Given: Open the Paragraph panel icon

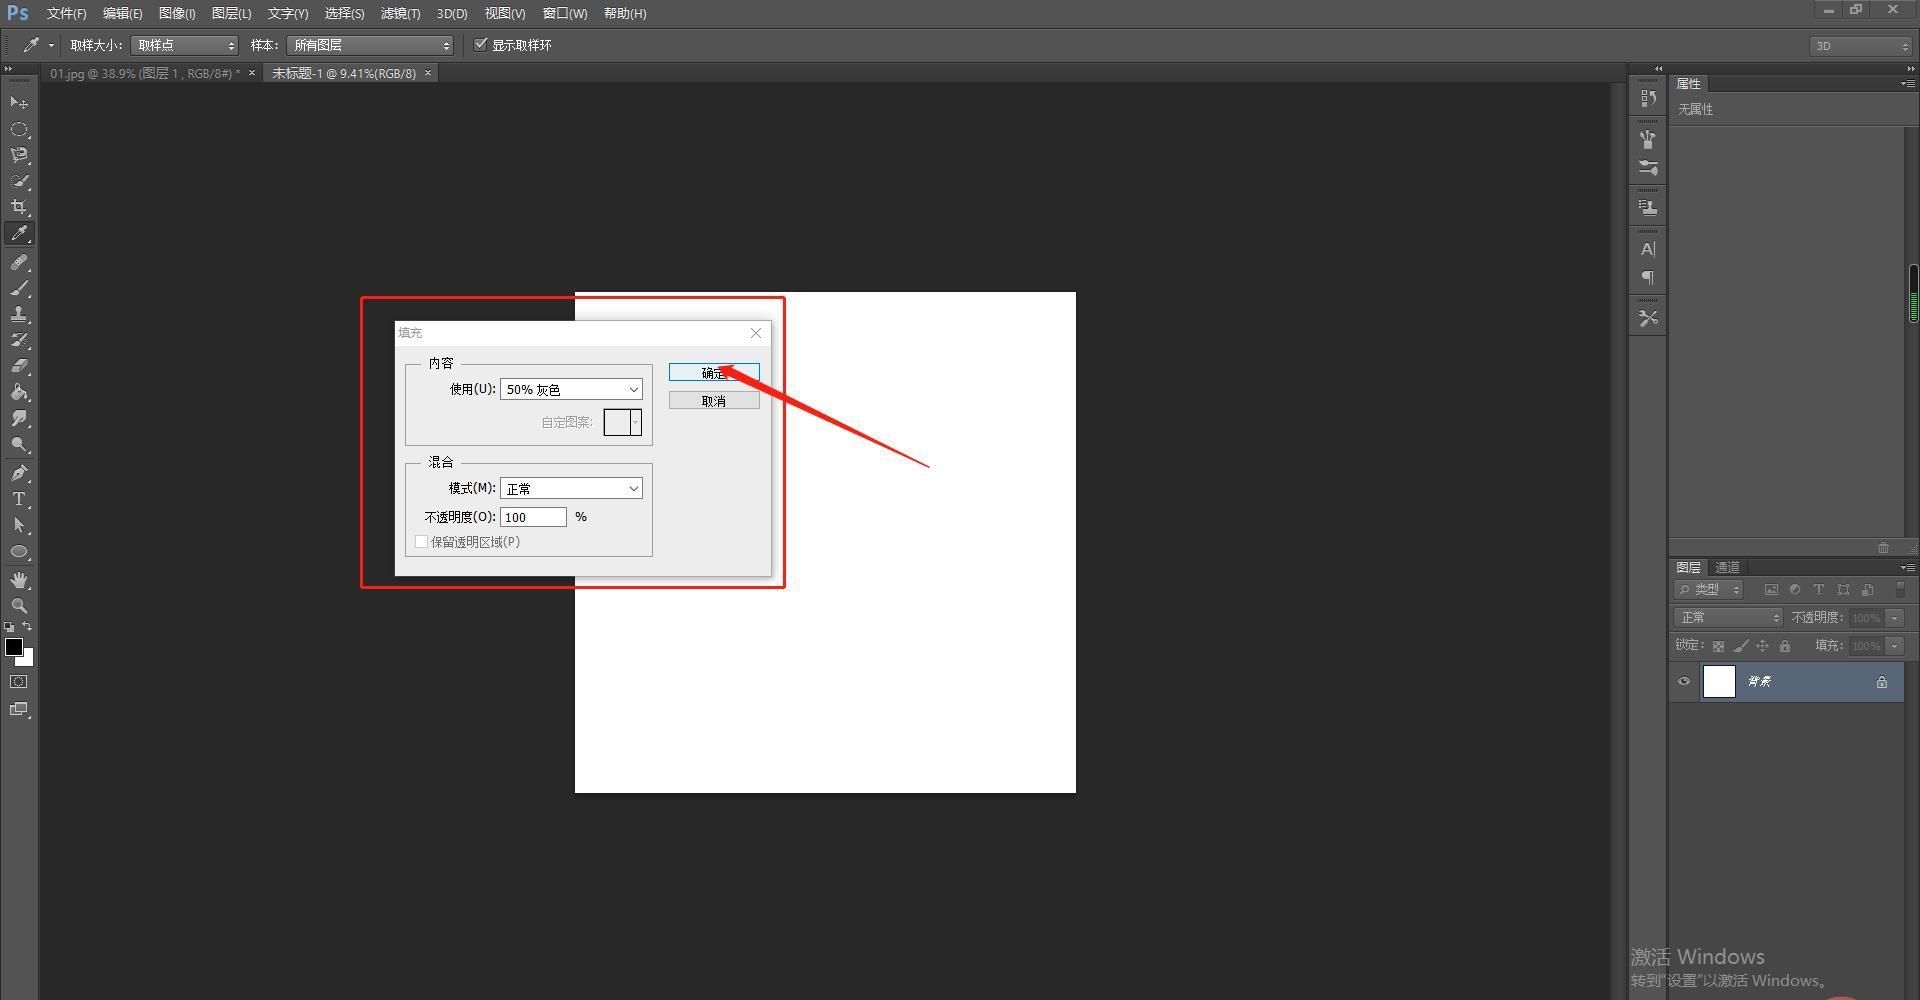Looking at the screenshot, I should pyautogui.click(x=1648, y=277).
